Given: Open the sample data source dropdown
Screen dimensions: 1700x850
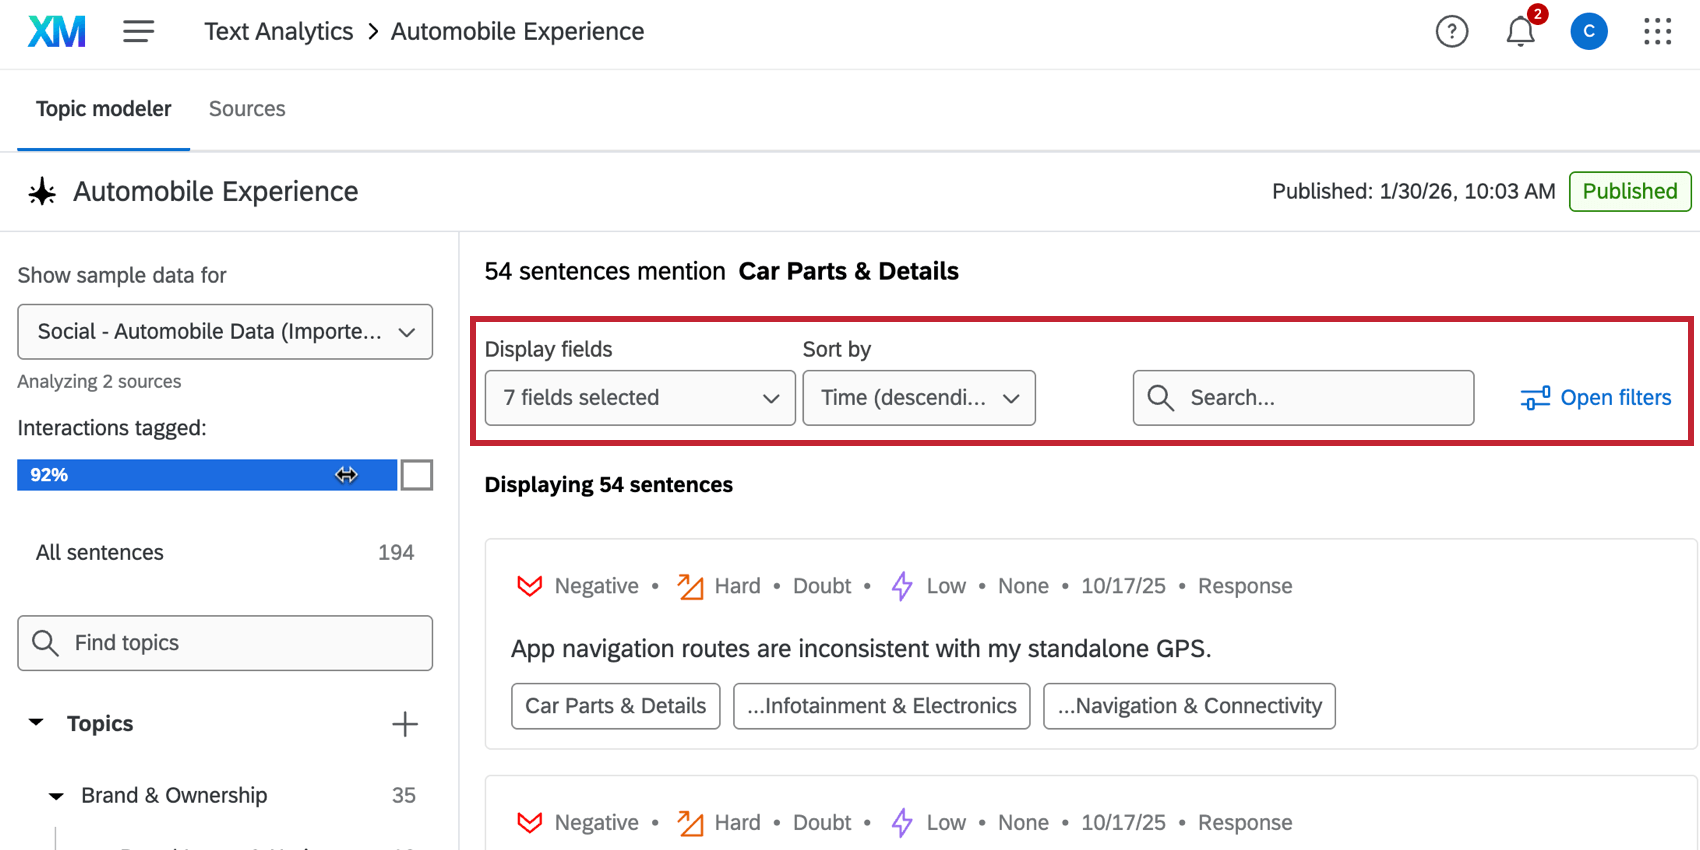Looking at the screenshot, I should click(225, 332).
